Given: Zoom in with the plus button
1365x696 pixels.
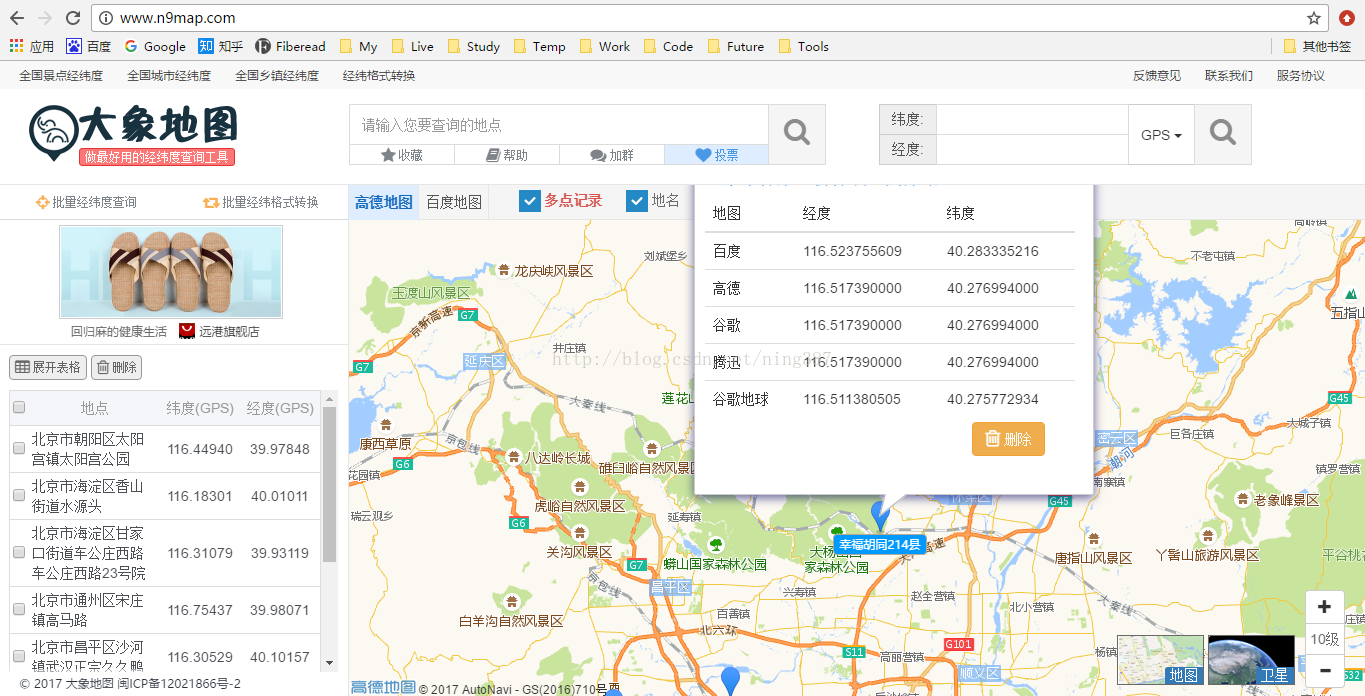Looking at the screenshot, I should (x=1325, y=607).
